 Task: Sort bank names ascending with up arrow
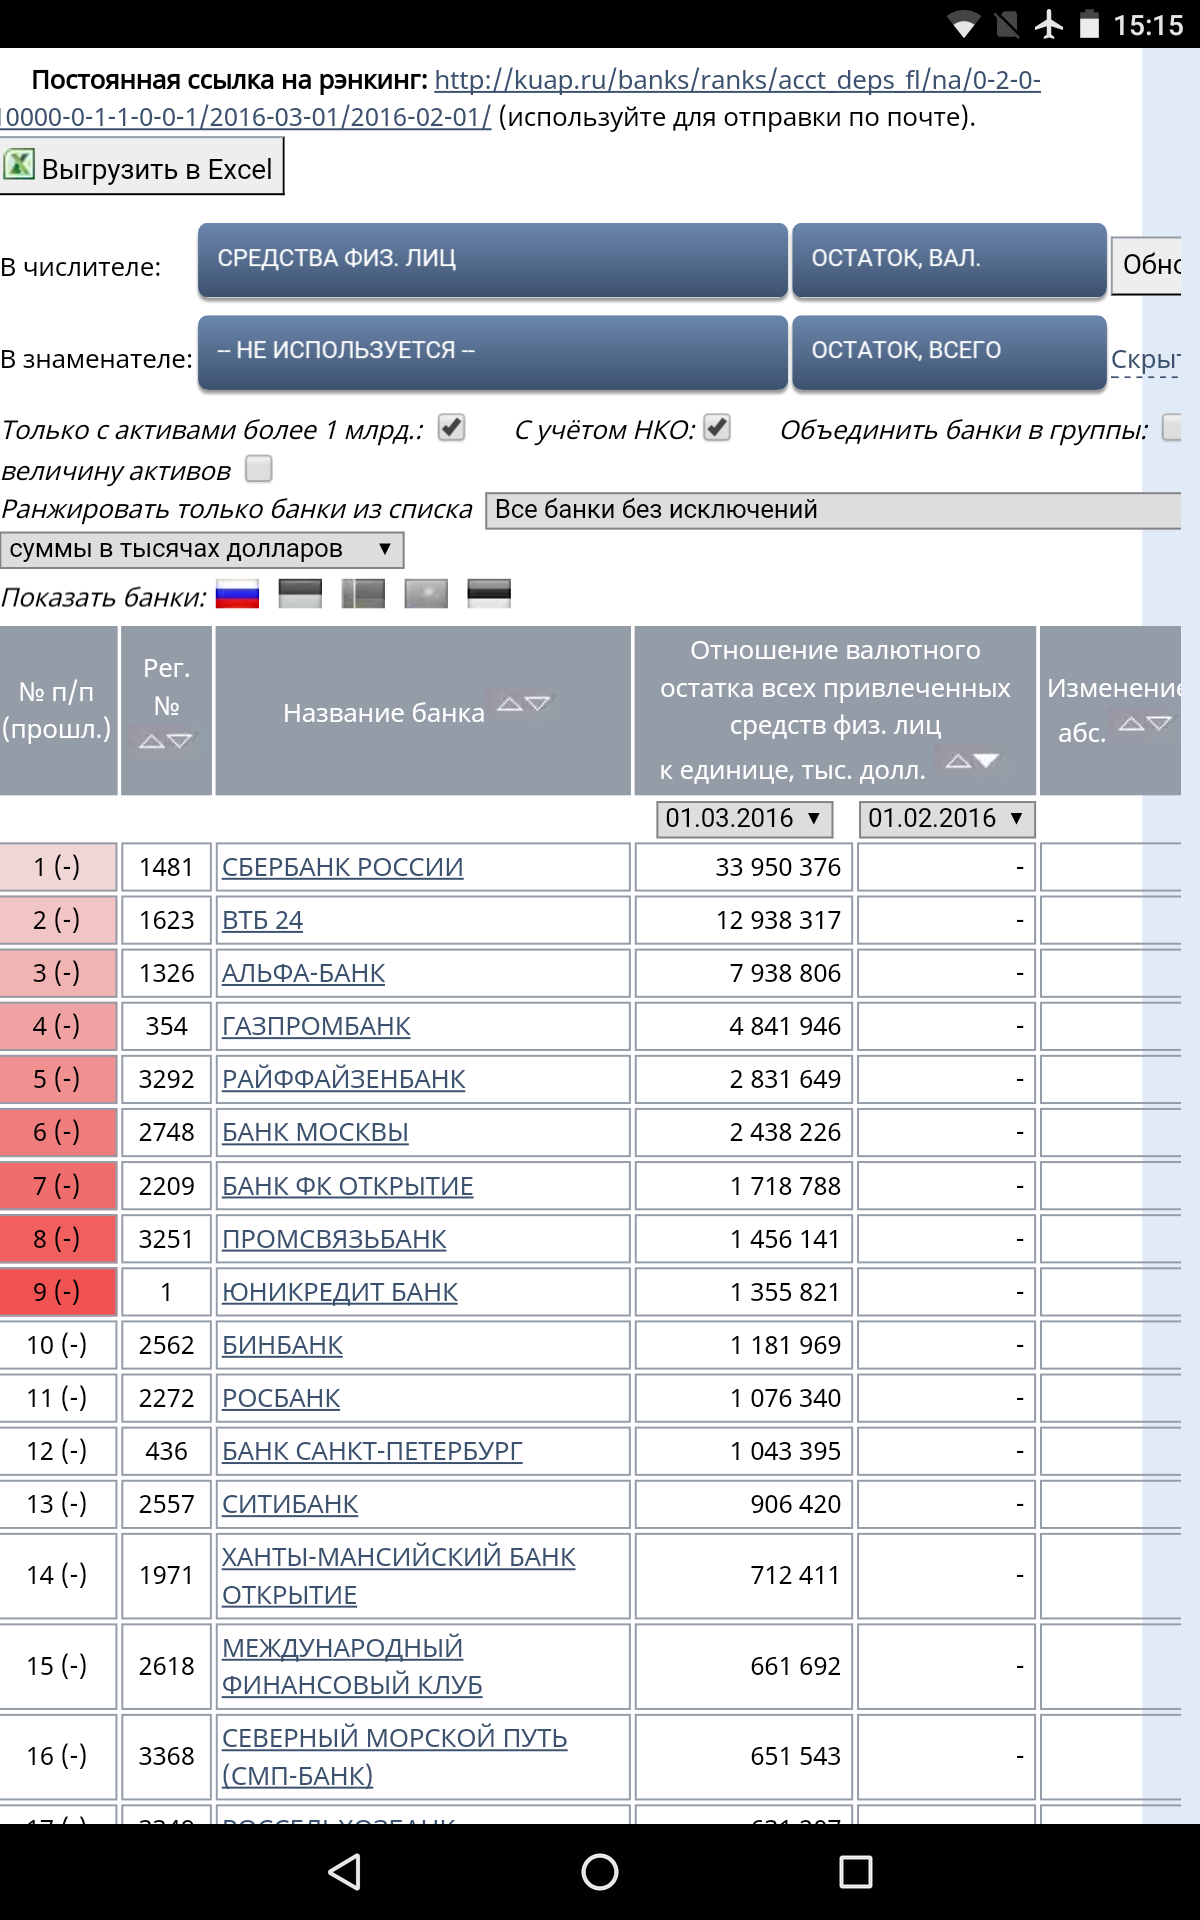point(510,704)
